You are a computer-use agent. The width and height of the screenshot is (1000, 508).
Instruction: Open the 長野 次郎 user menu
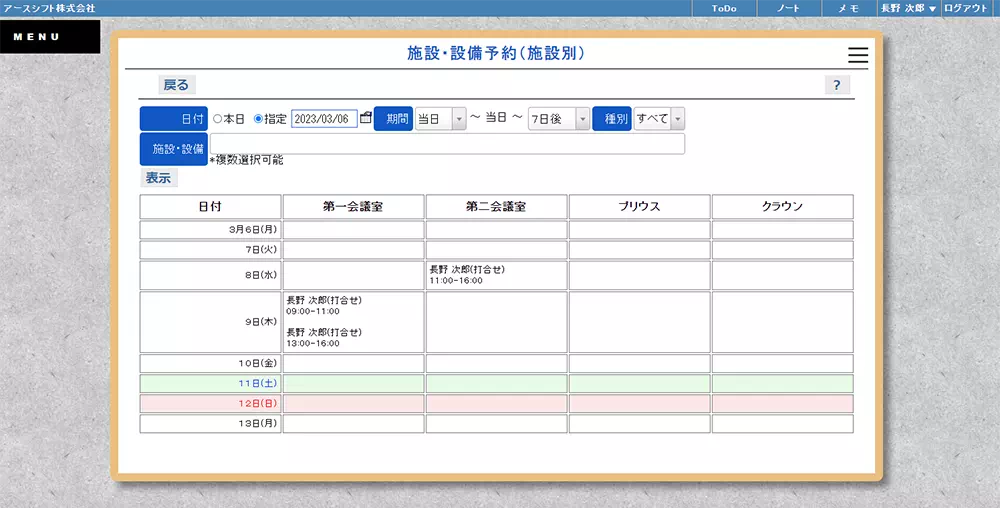[x=908, y=8]
